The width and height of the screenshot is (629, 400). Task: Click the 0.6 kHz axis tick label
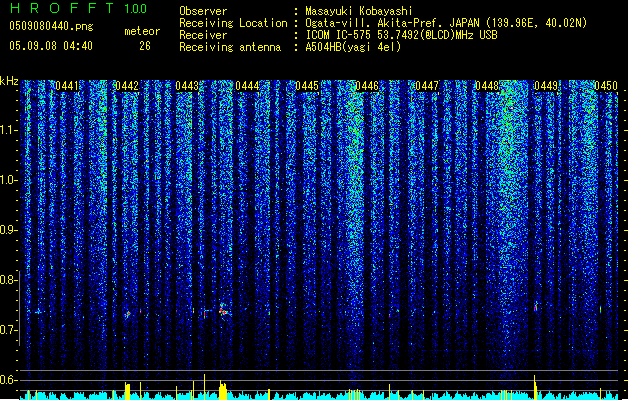[8, 380]
